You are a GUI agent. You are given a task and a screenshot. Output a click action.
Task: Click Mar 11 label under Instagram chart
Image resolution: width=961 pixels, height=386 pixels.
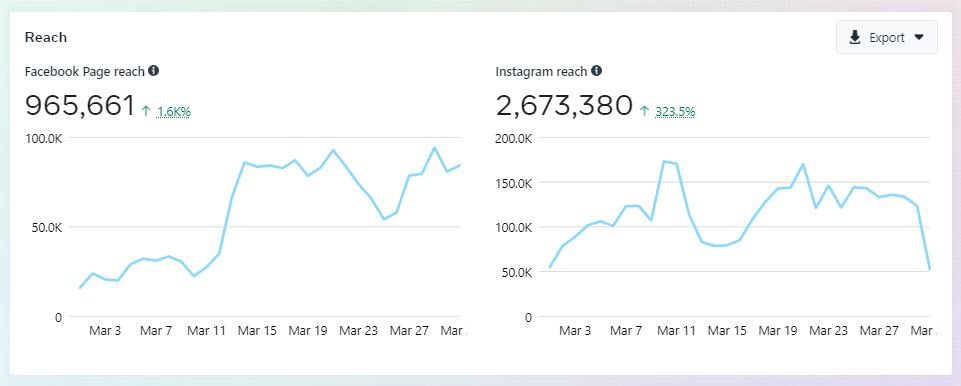coord(677,331)
